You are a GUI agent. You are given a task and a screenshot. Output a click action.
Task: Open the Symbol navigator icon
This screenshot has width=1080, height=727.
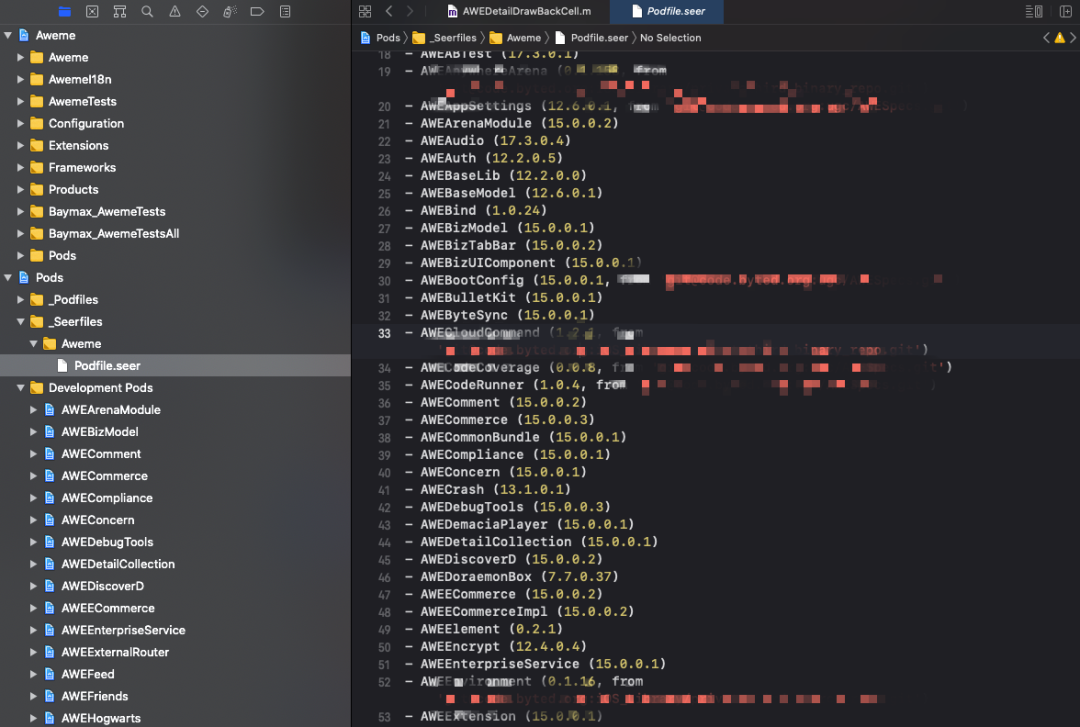120,11
